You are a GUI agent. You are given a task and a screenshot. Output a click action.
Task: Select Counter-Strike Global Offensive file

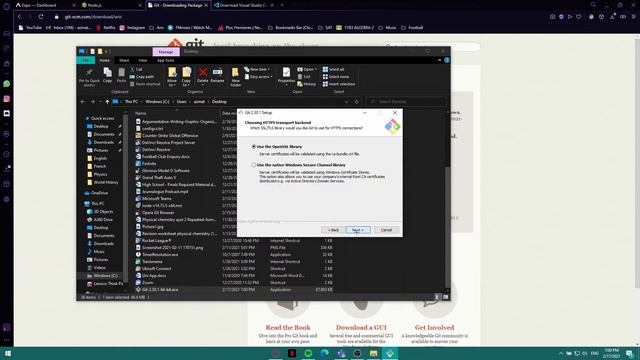point(170,136)
